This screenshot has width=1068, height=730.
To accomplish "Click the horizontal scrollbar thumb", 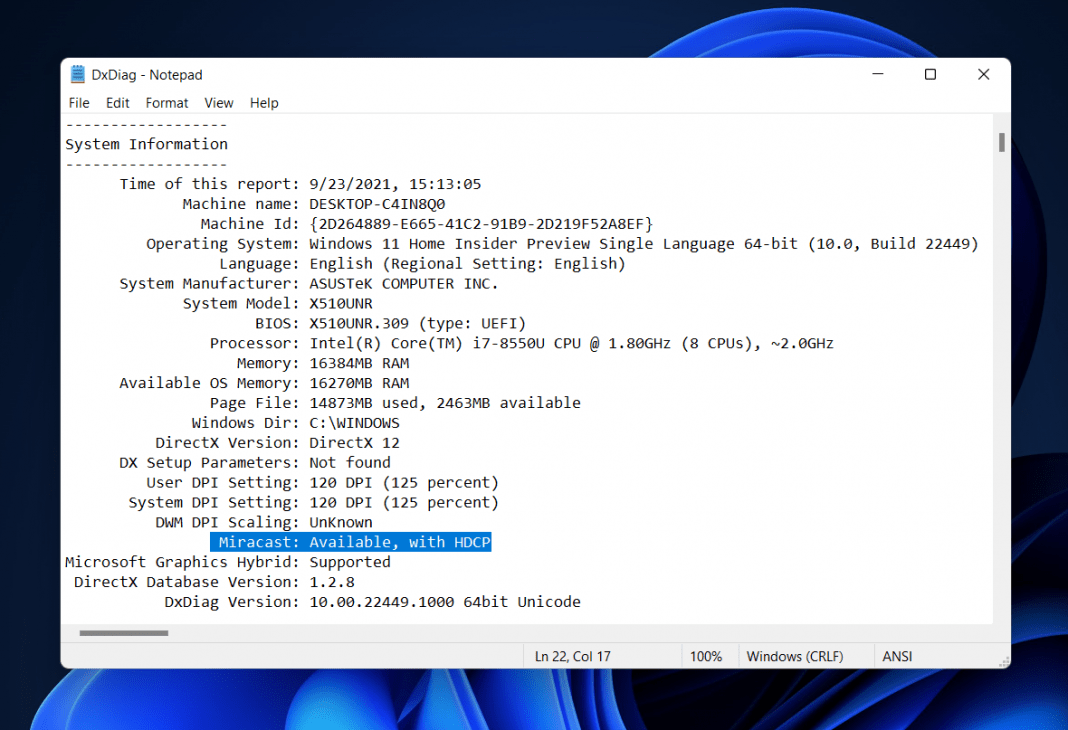I will (x=124, y=632).
